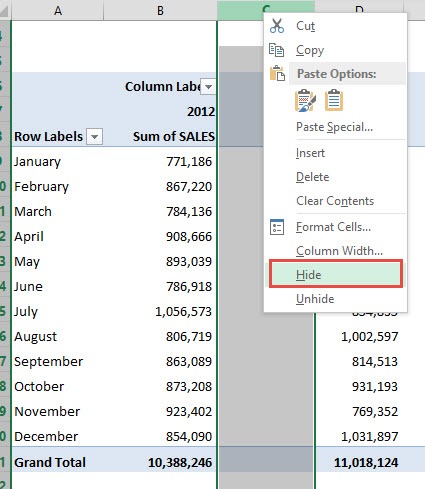
Task: Select column A header
Action: pyautogui.click(x=58, y=11)
